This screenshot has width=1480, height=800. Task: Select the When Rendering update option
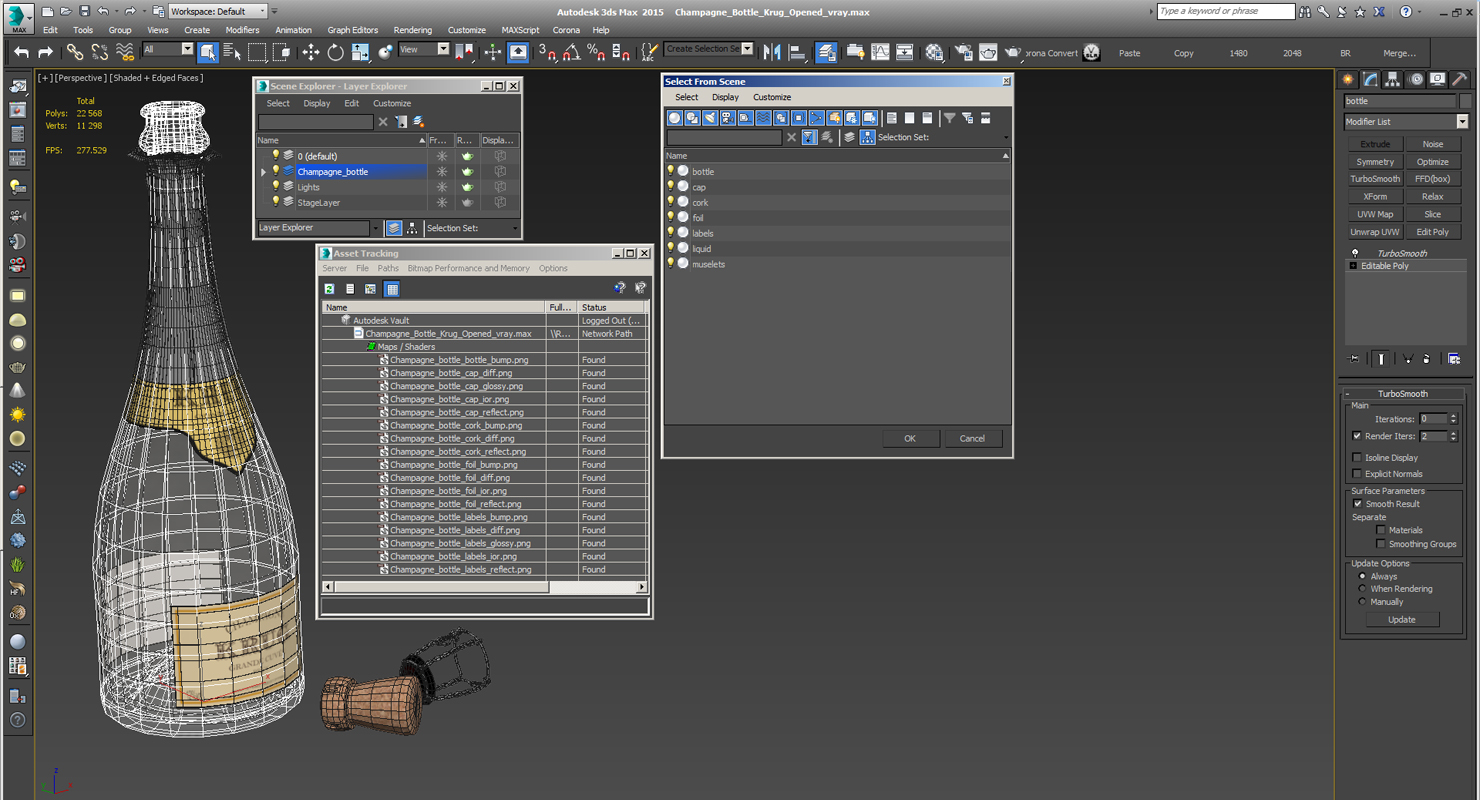[1362, 589]
